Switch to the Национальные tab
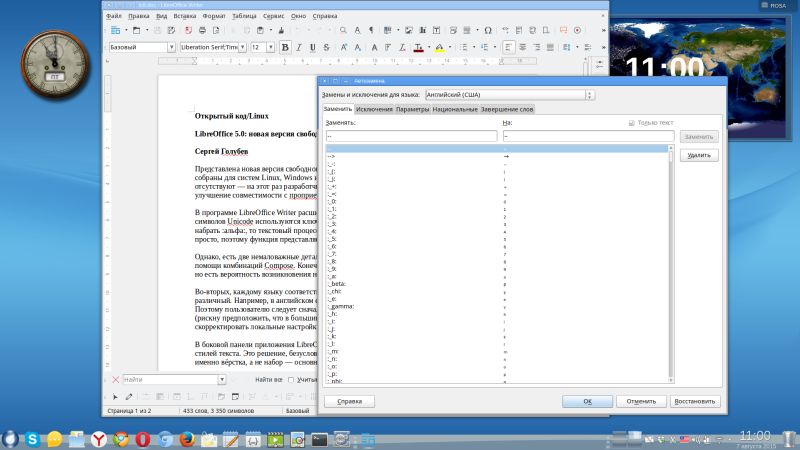 click(x=455, y=109)
